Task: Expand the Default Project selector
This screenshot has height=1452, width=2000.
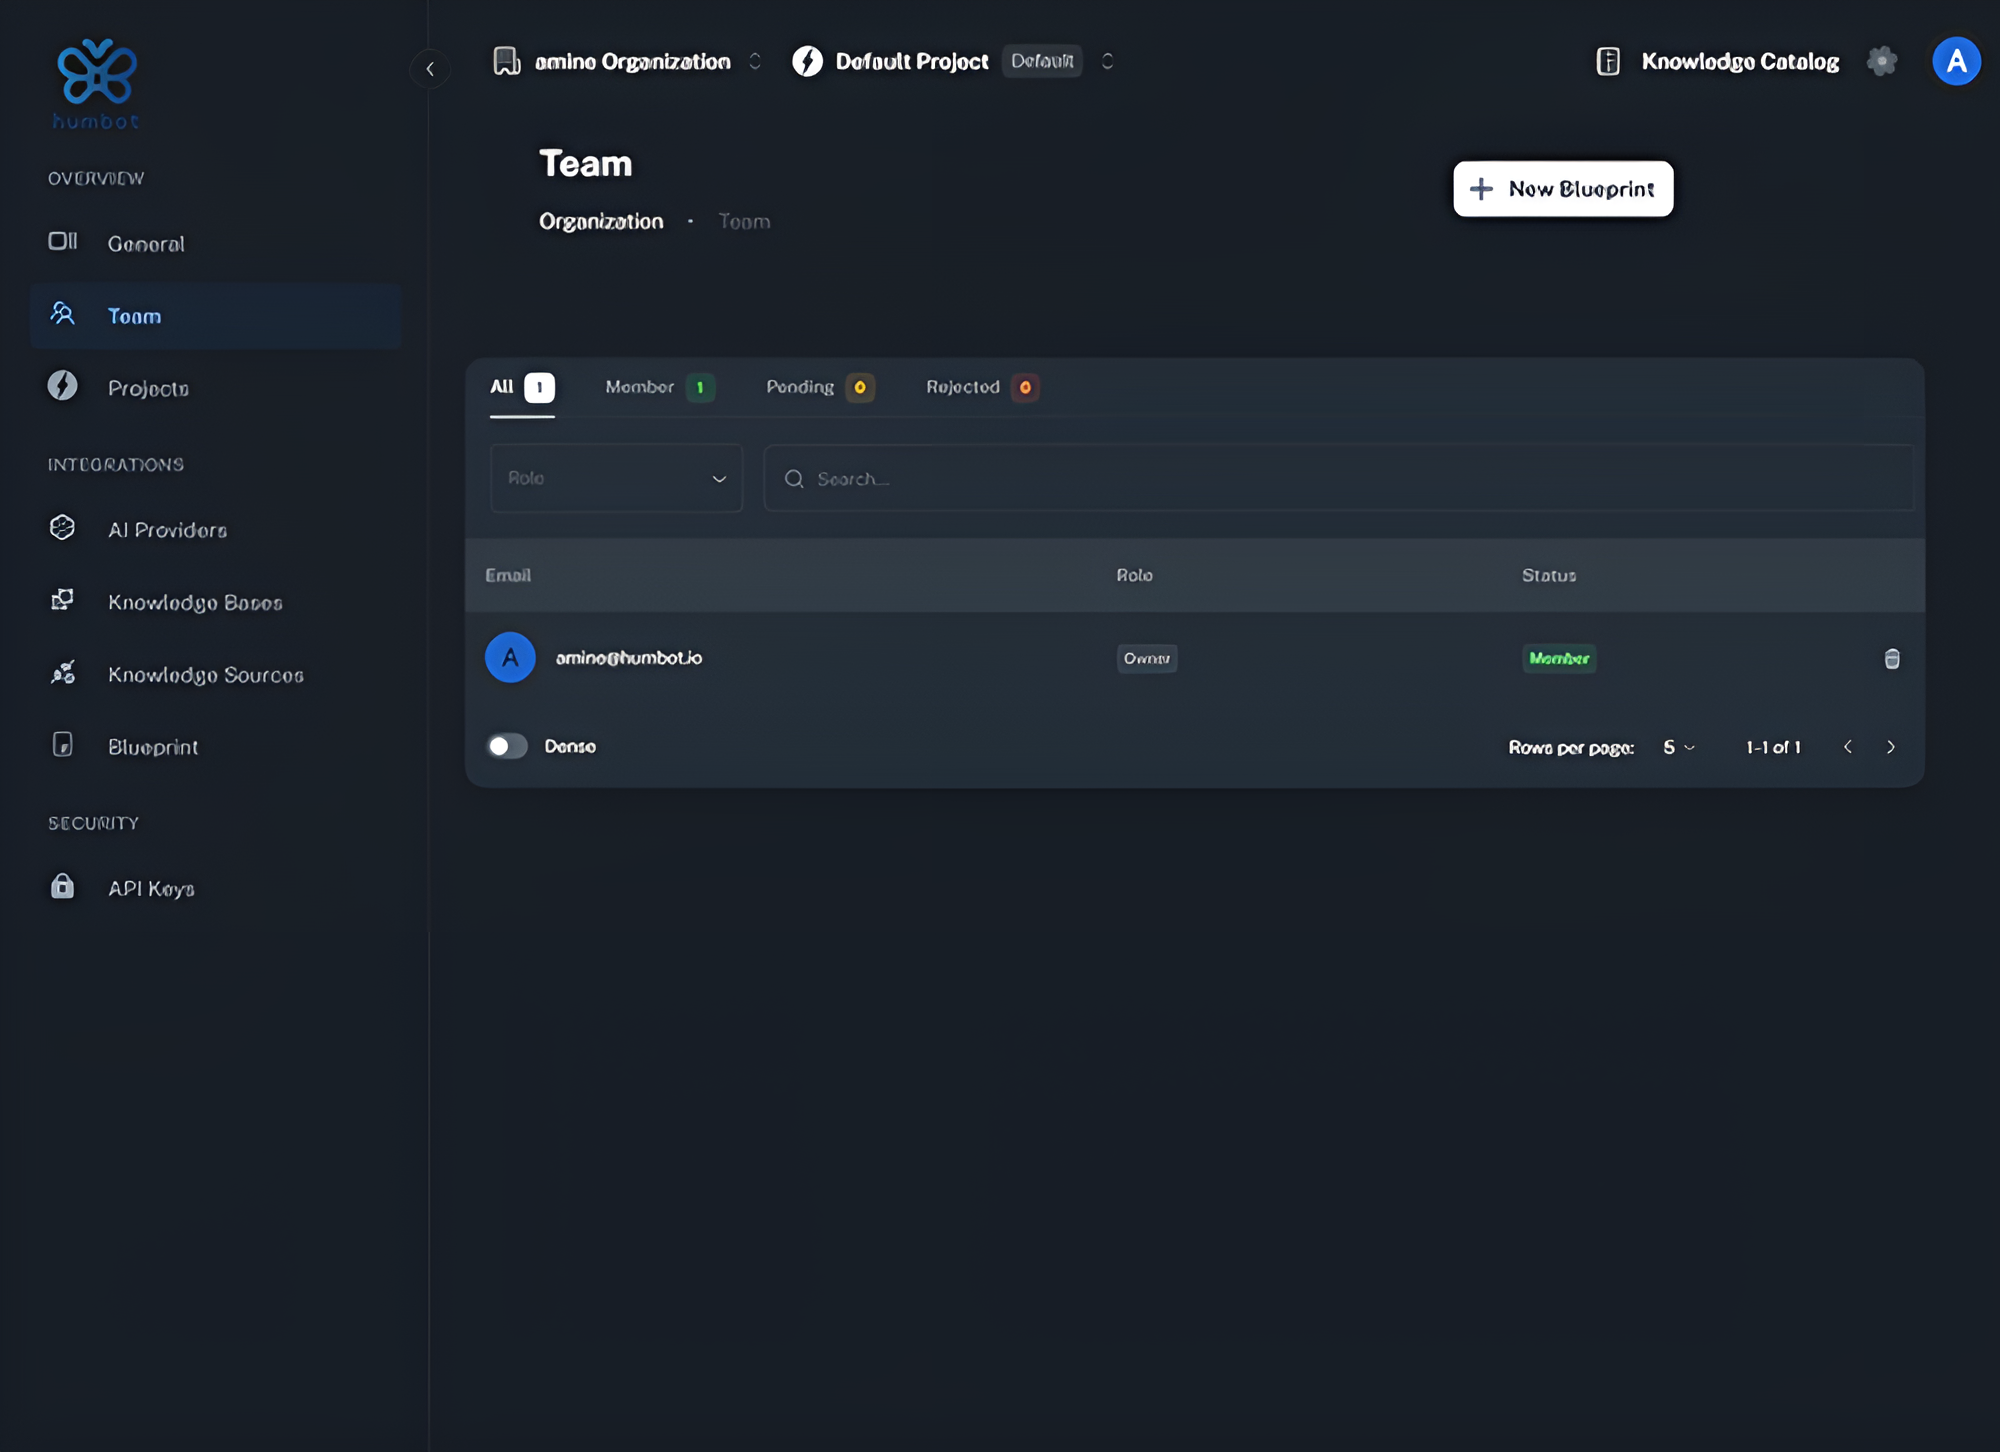Action: [1107, 61]
